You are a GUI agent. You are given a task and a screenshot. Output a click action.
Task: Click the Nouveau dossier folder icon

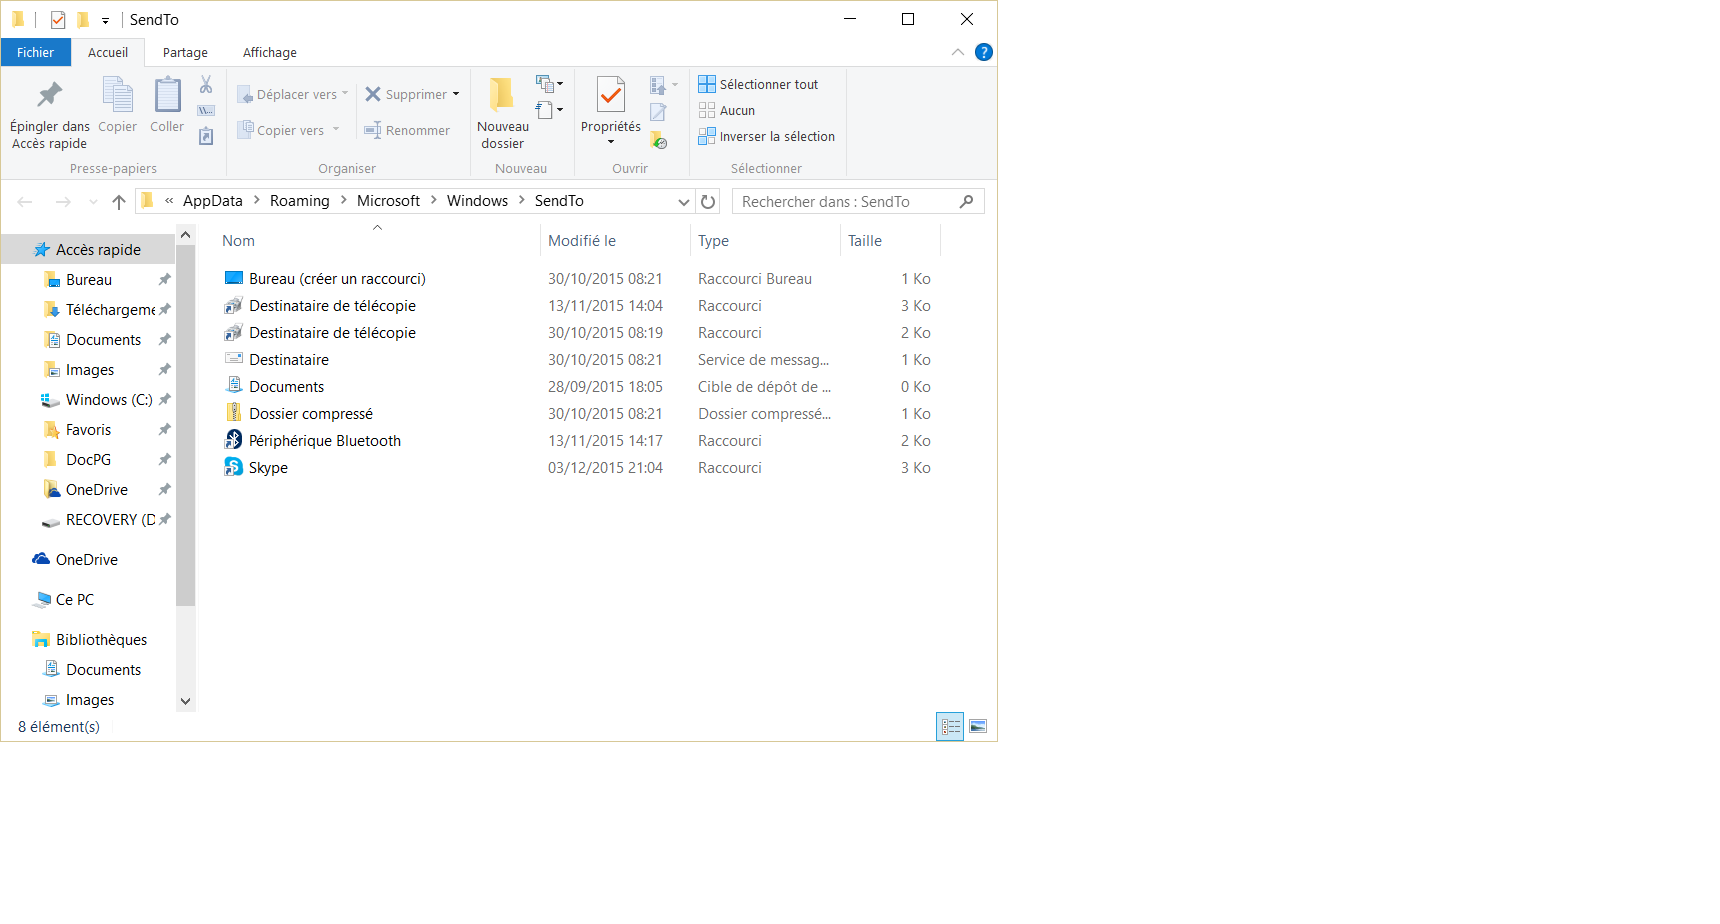(x=502, y=94)
